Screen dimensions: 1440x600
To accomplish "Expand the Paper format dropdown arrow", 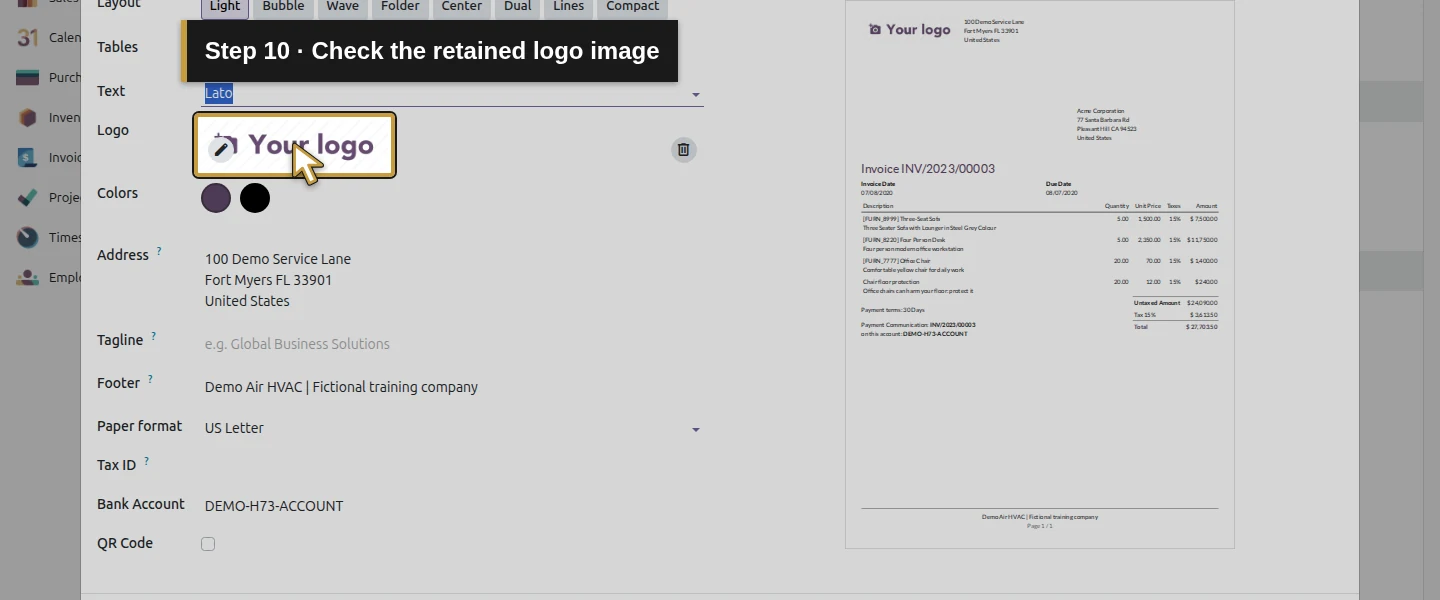I will click(x=696, y=429).
